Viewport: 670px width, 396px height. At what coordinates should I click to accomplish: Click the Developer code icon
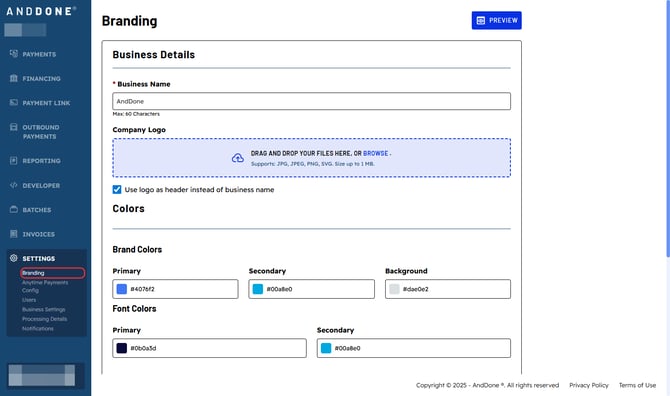(x=14, y=185)
